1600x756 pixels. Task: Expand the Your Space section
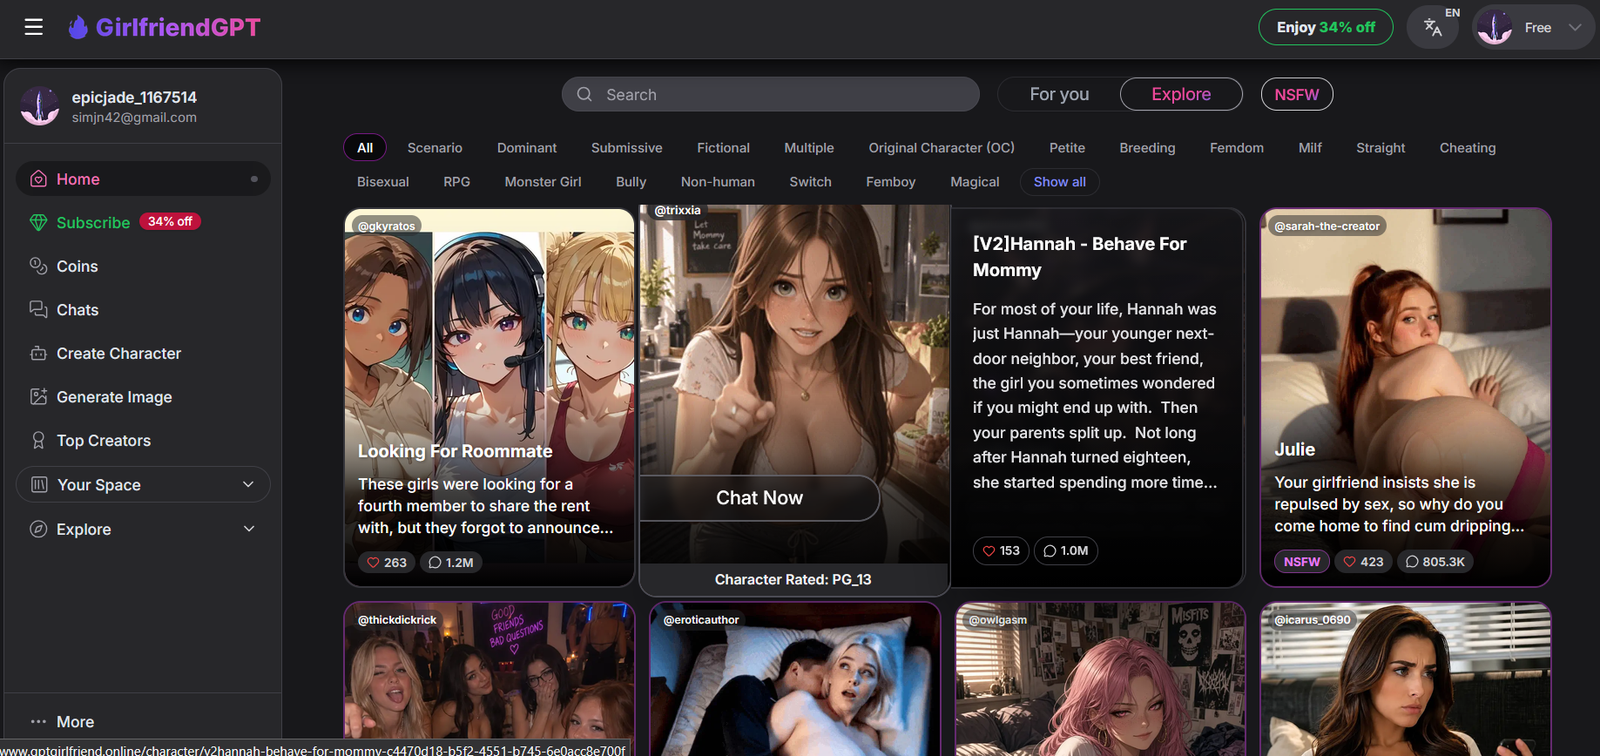pyautogui.click(x=143, y=485)
